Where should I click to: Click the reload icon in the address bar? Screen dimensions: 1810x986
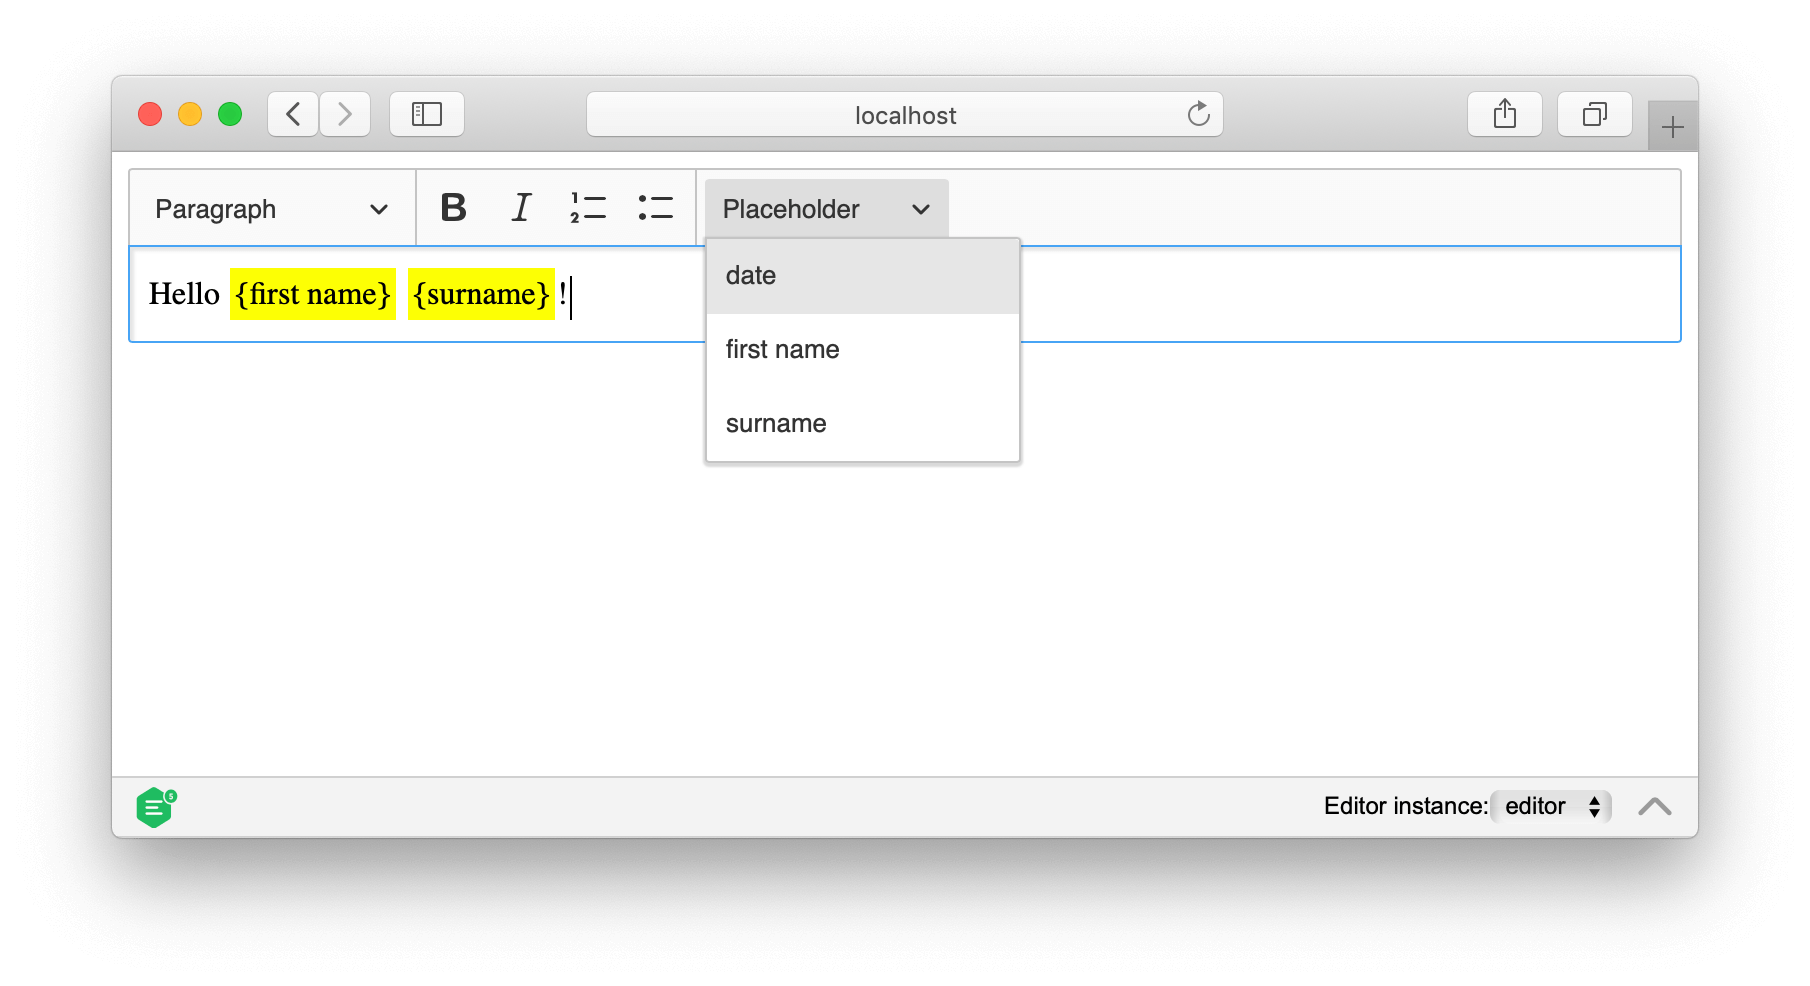pos(1198,114)
